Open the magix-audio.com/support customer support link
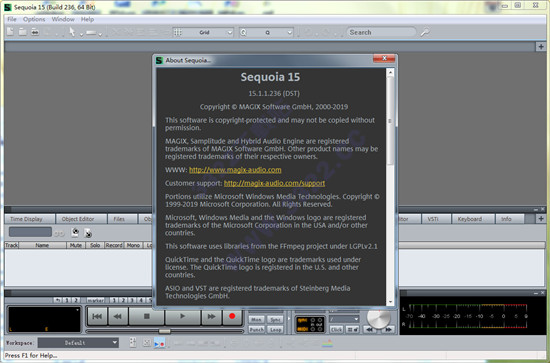Image resolution: width=550 pixels, height=363 pixels. 274,183
